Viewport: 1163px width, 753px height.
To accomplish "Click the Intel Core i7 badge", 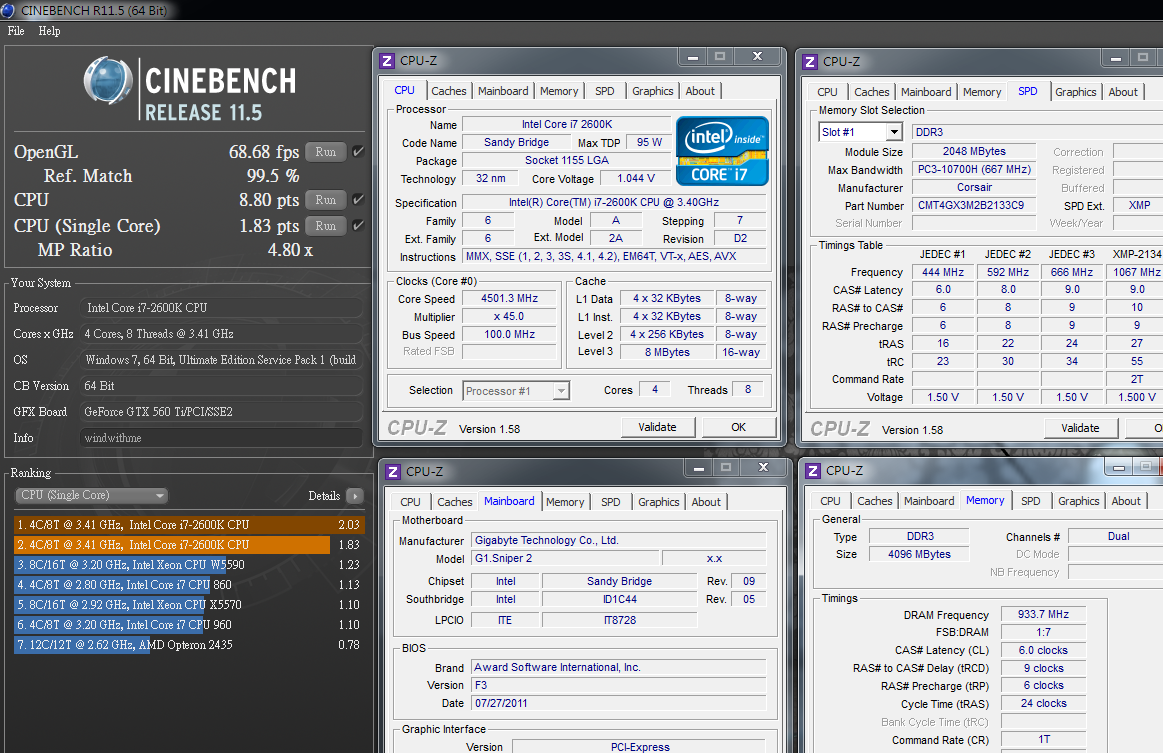I will [x=722, y=151].
